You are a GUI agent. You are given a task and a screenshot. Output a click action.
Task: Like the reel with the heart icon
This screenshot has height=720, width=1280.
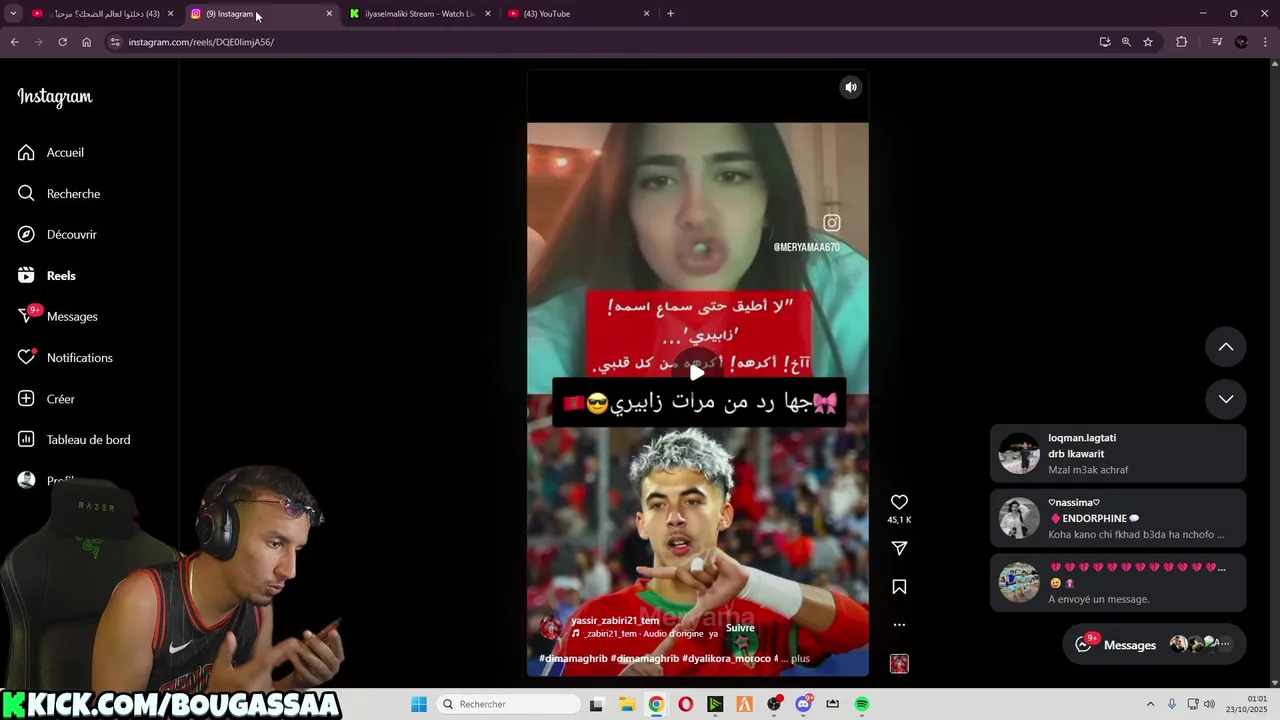(899, 502)
